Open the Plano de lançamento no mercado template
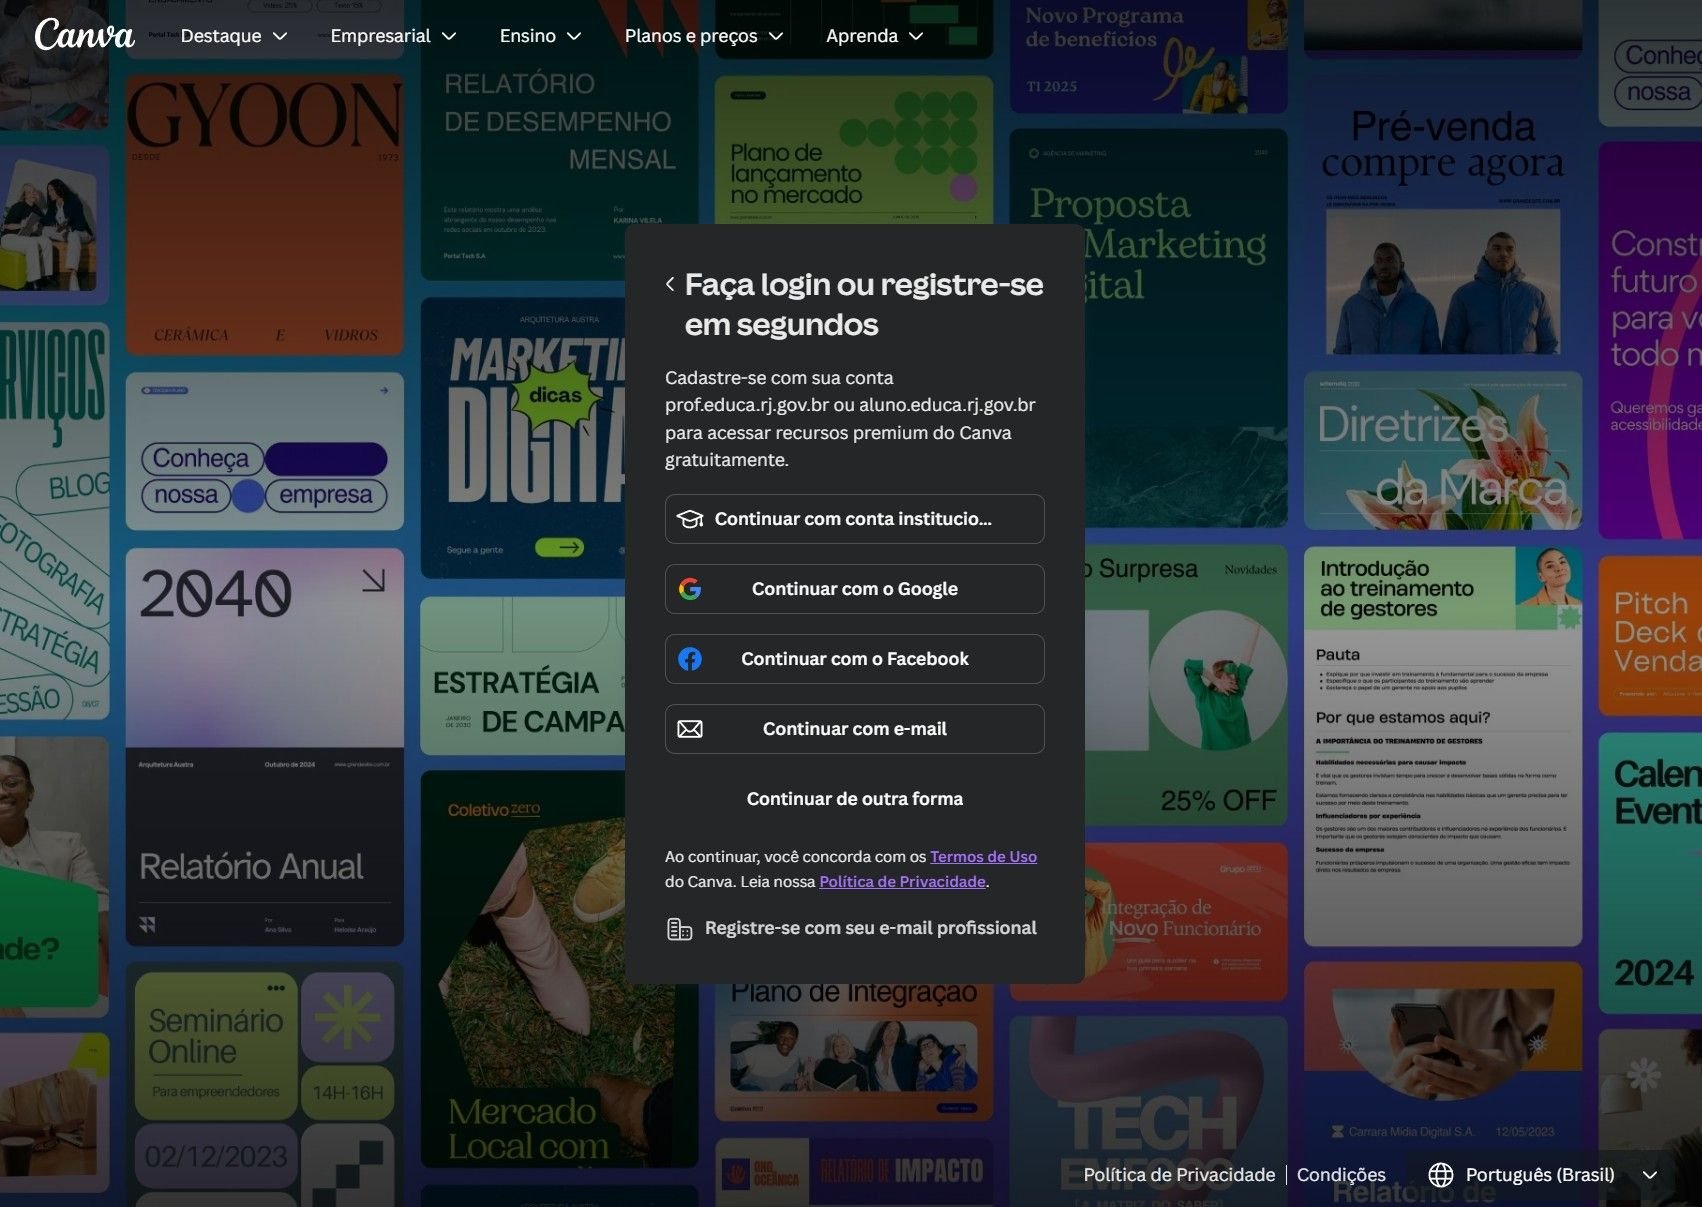The height and width of the screenshot is (1207, 1702). 854,150
